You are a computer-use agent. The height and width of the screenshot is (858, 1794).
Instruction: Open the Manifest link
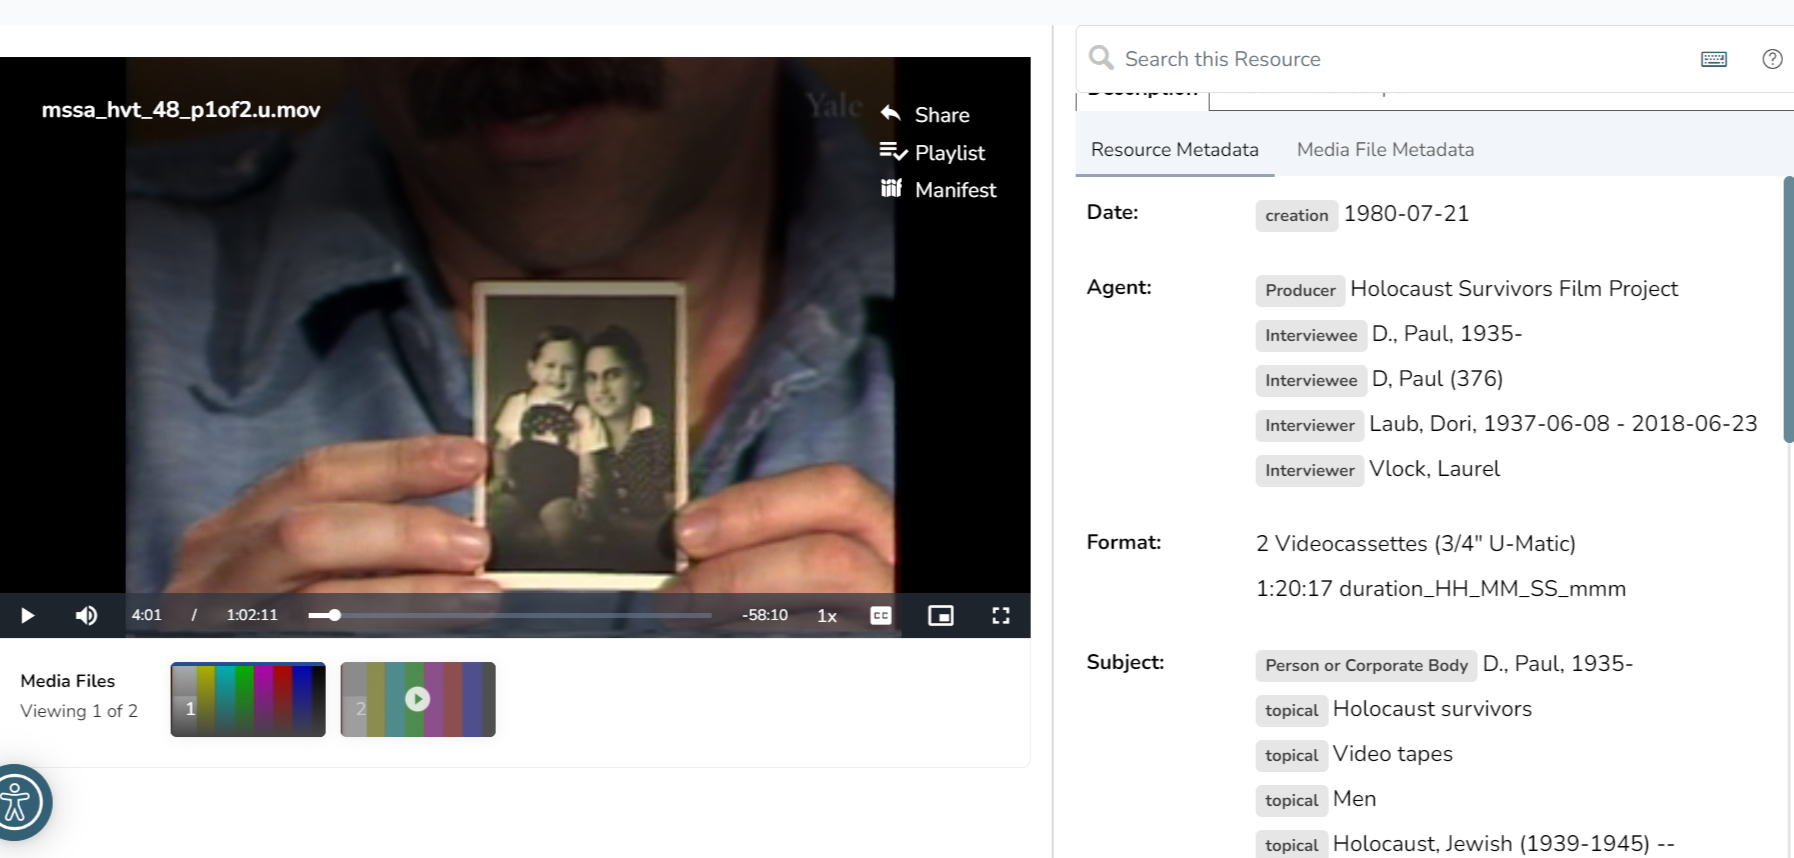click(955, 189)
